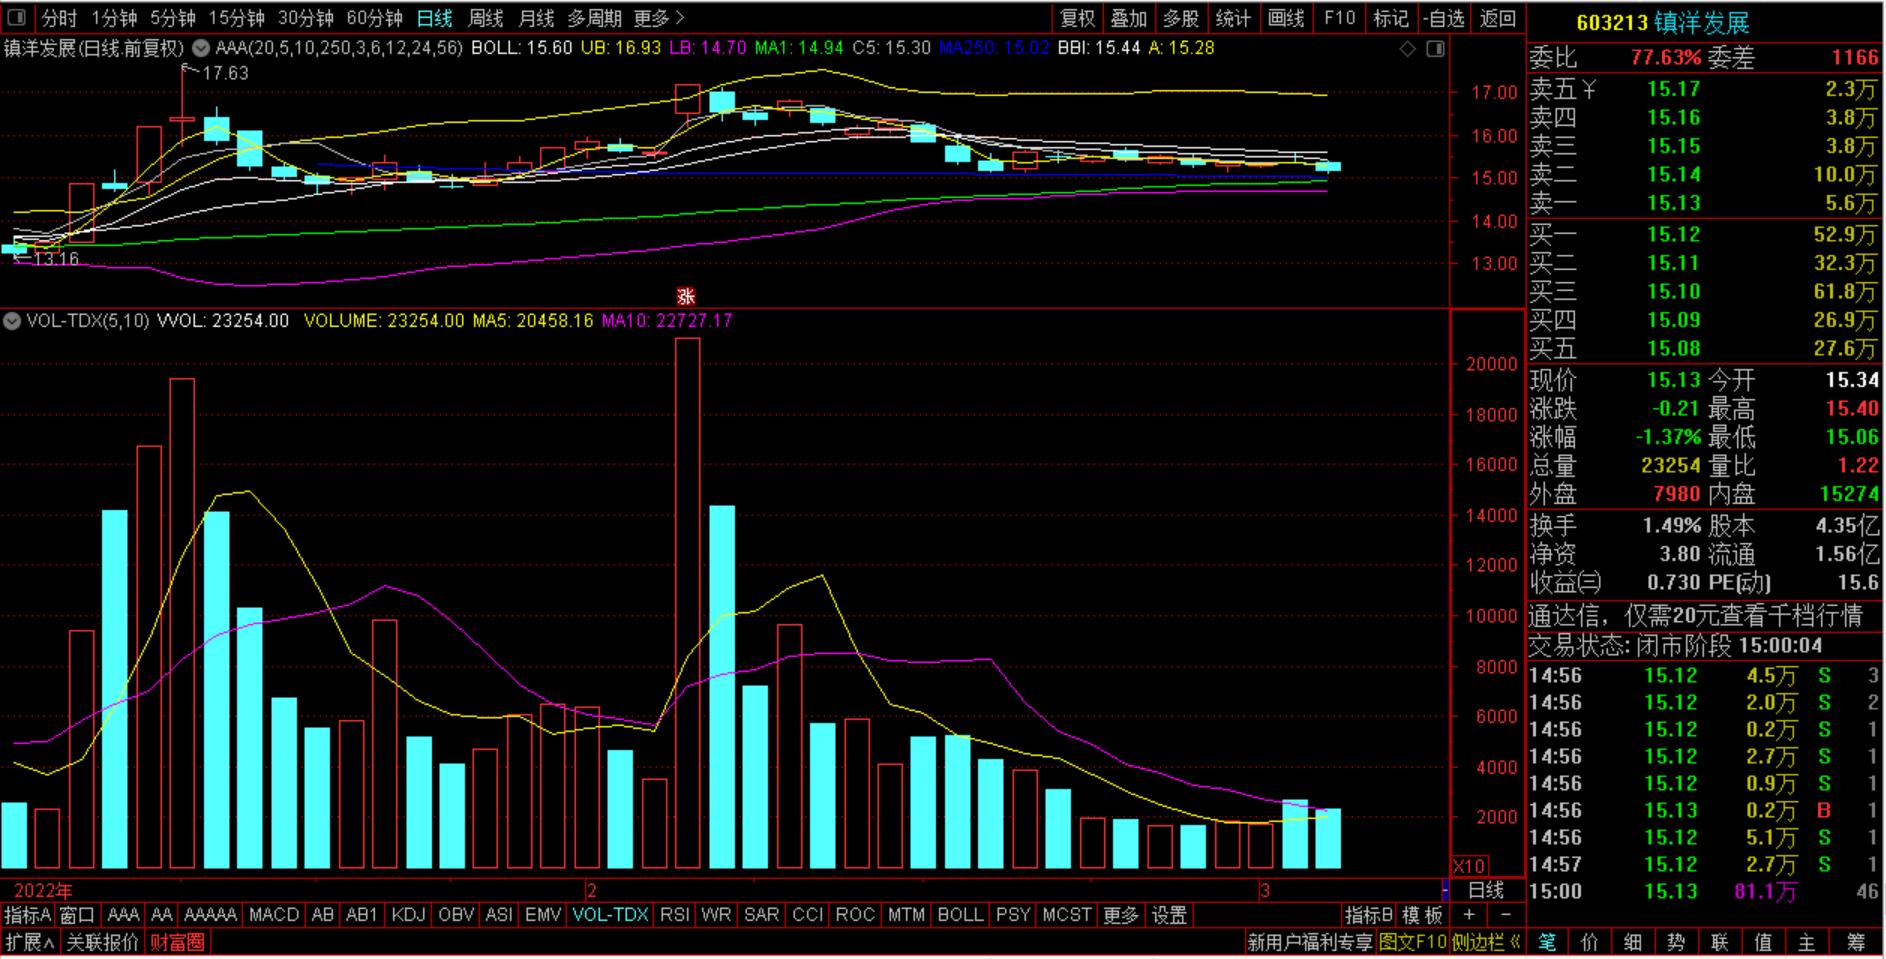Open the VOL-TDX indicator dropdown arrow
1886x959 pixels.
pyautogui.click(x=12, y=321)
